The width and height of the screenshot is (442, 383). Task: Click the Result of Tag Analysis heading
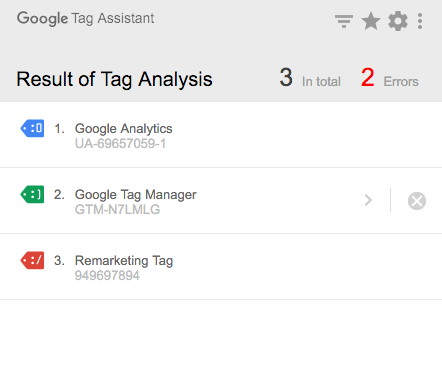(x=114, y=79)
